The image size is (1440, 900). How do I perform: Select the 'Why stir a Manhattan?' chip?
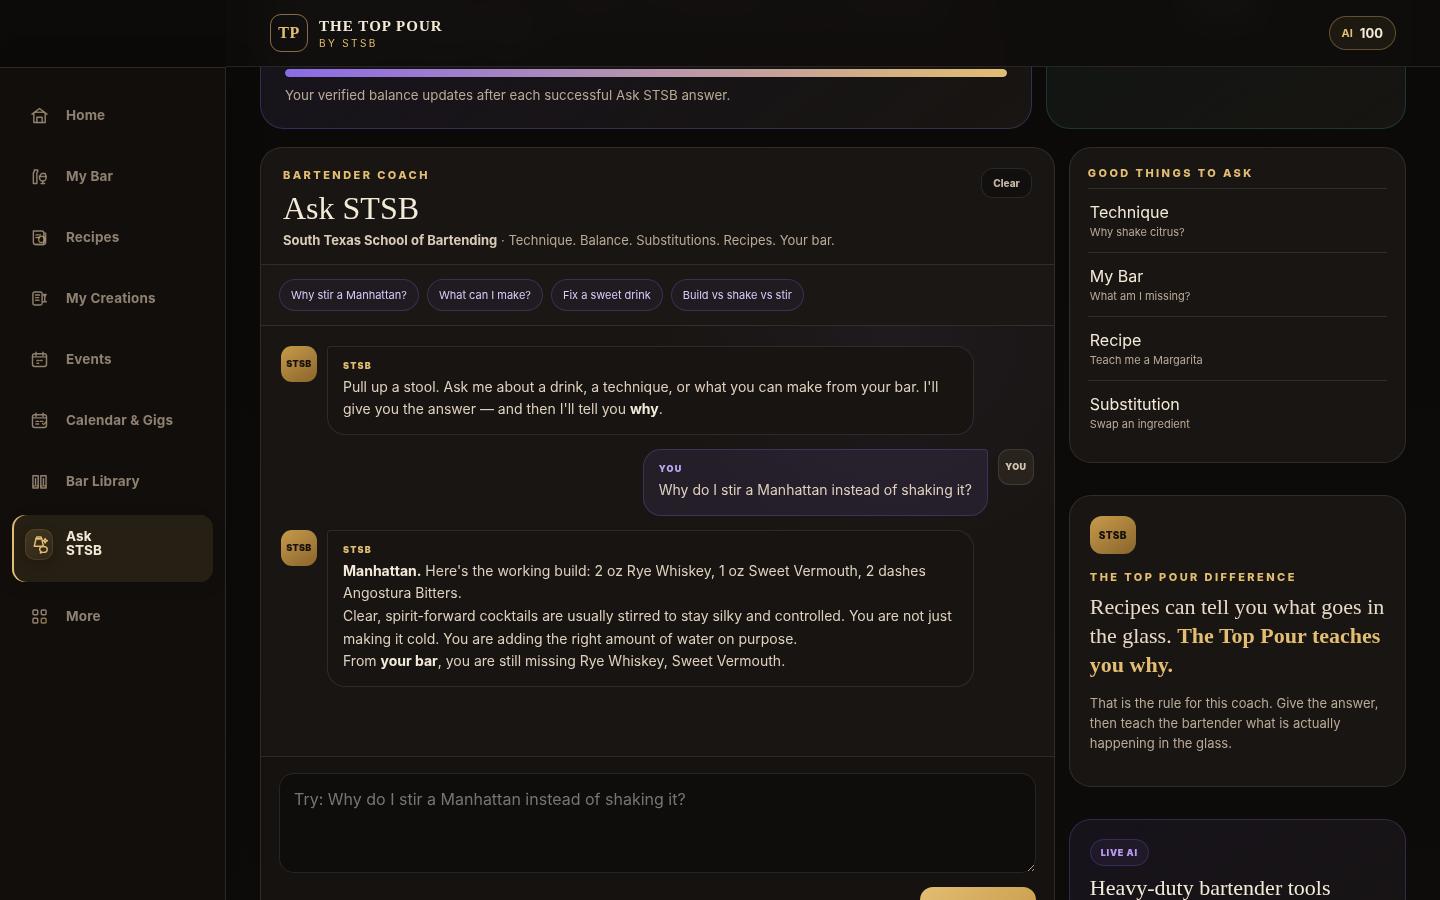(x=349, y=295)
